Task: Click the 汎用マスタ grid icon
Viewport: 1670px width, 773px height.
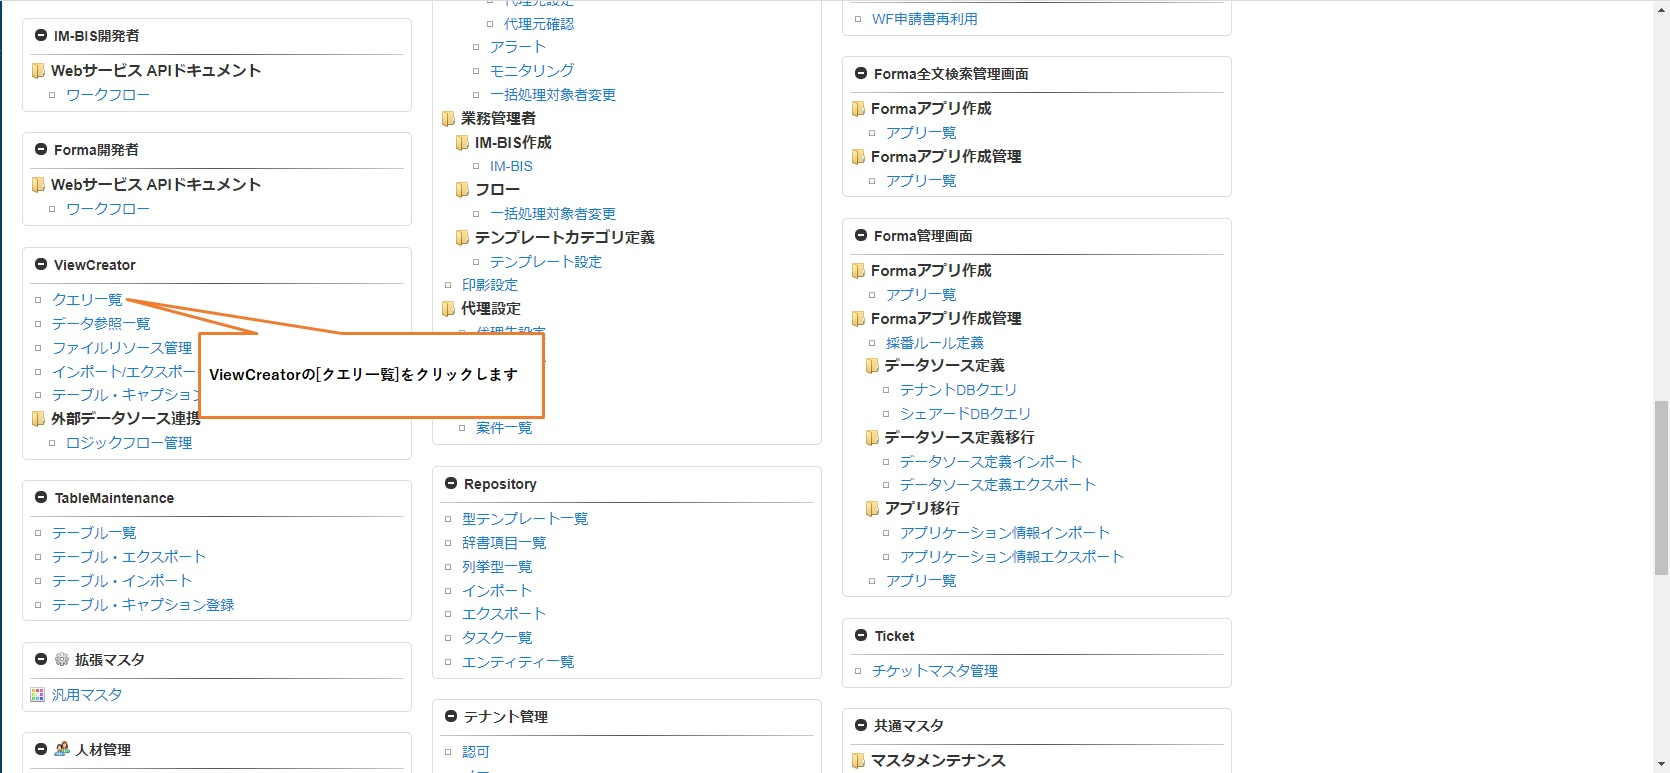Action: coord(38,695)
